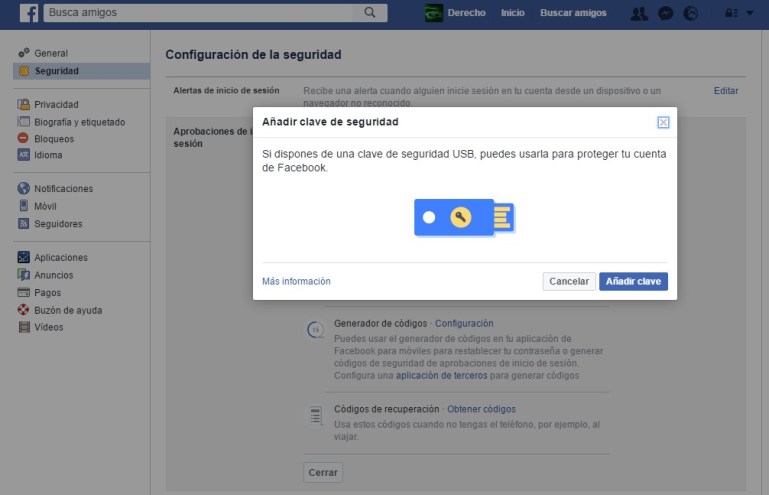This screenshot has width=769, height=495.
Task: Open the Derecho profile avatar
Action: pos(434,13)
